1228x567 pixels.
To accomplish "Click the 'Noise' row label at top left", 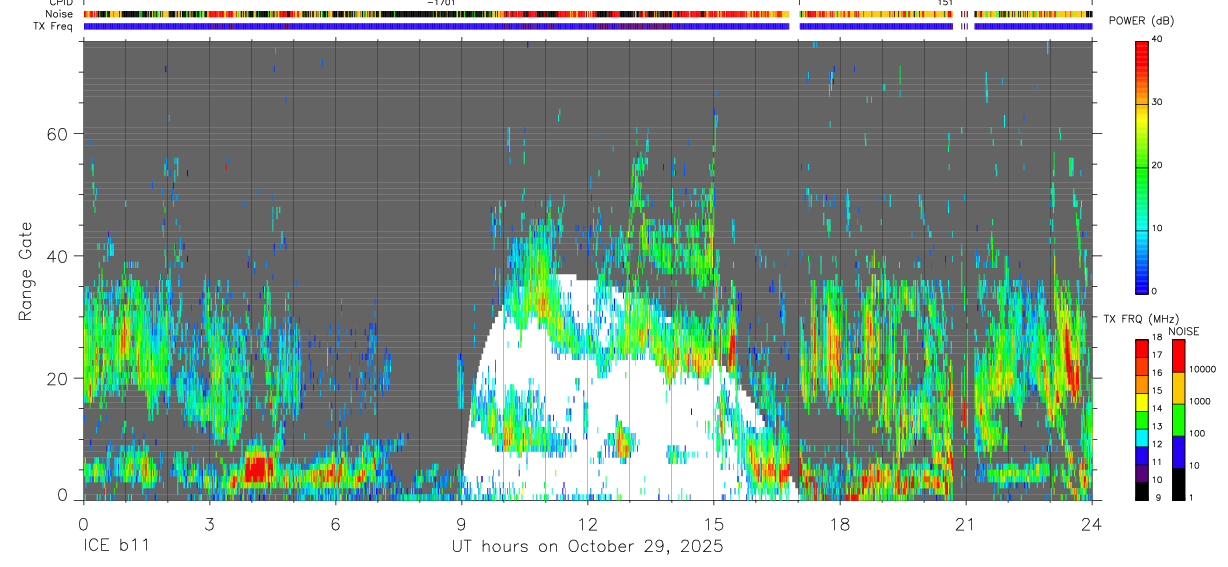I will (x=61, y=14).
